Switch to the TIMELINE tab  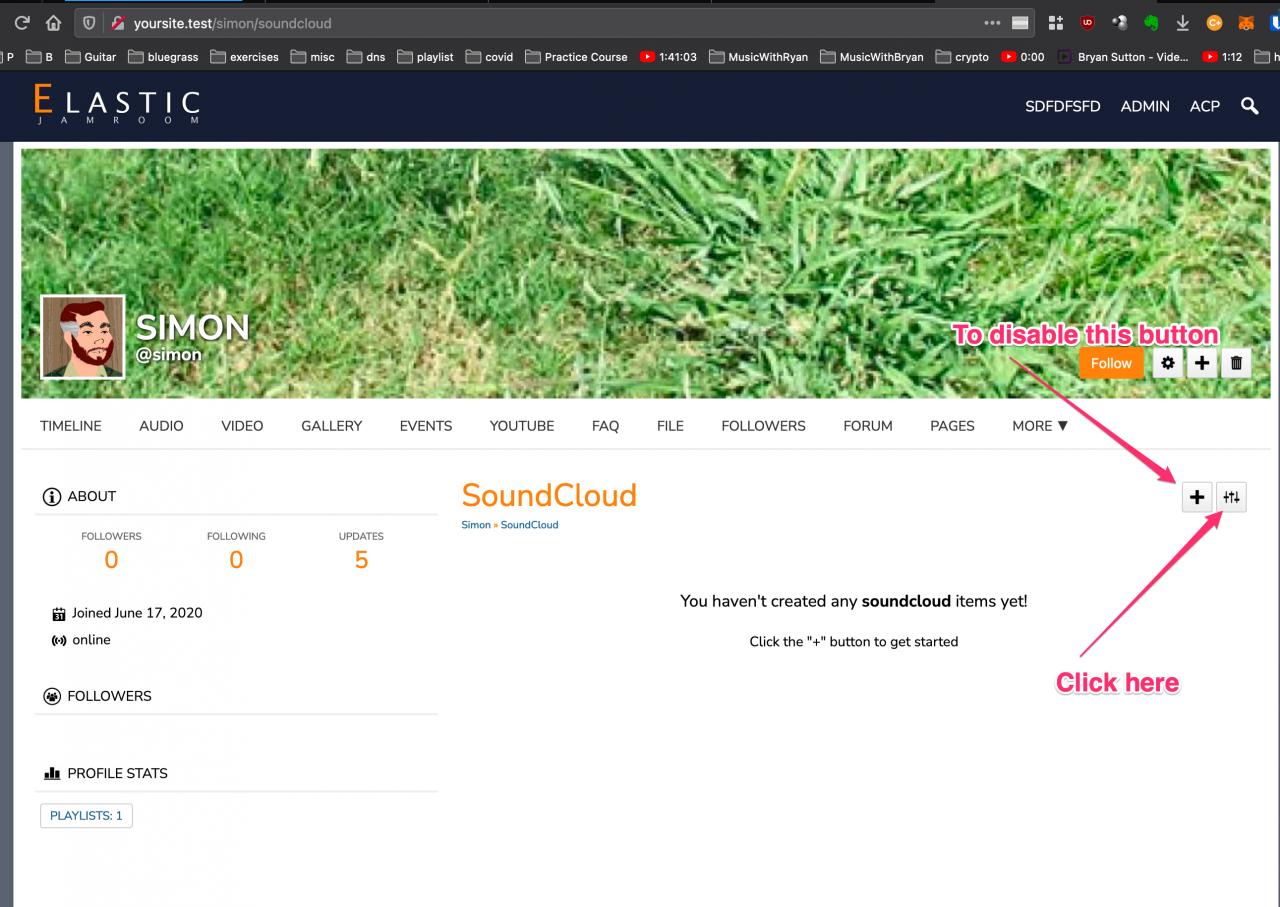coord(71,426)
